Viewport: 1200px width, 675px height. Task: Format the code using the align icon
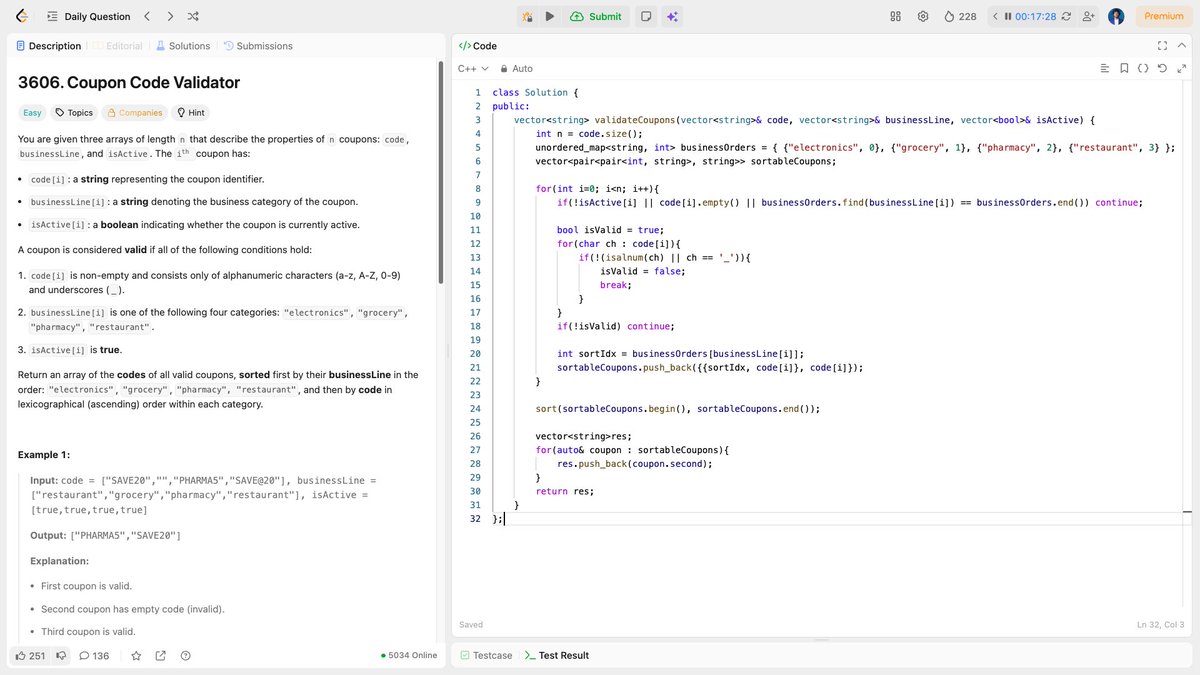tap(1103, 67)
